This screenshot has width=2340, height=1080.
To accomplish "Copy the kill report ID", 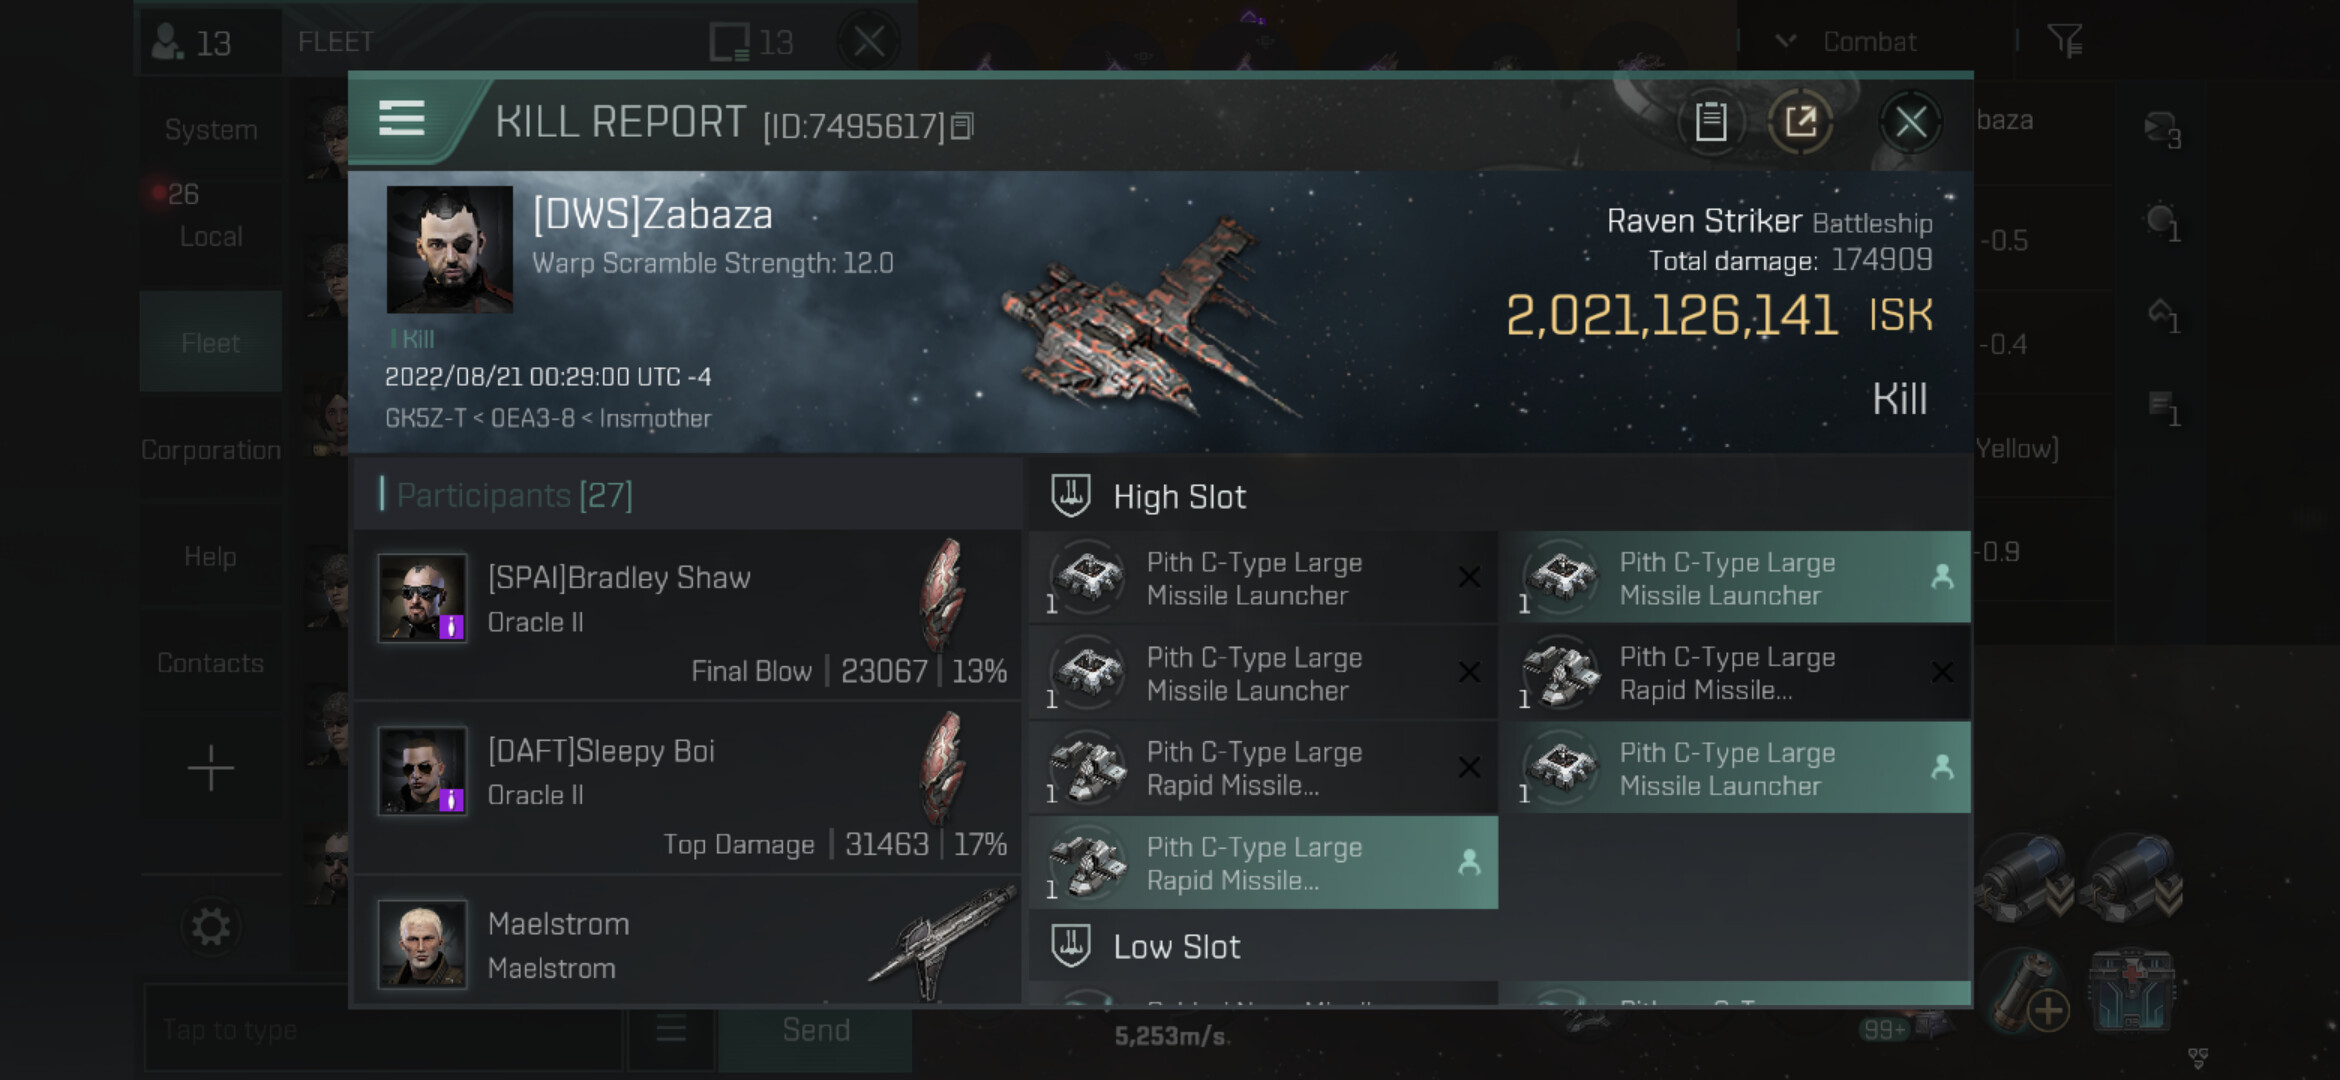I will (x=962, y=126).
